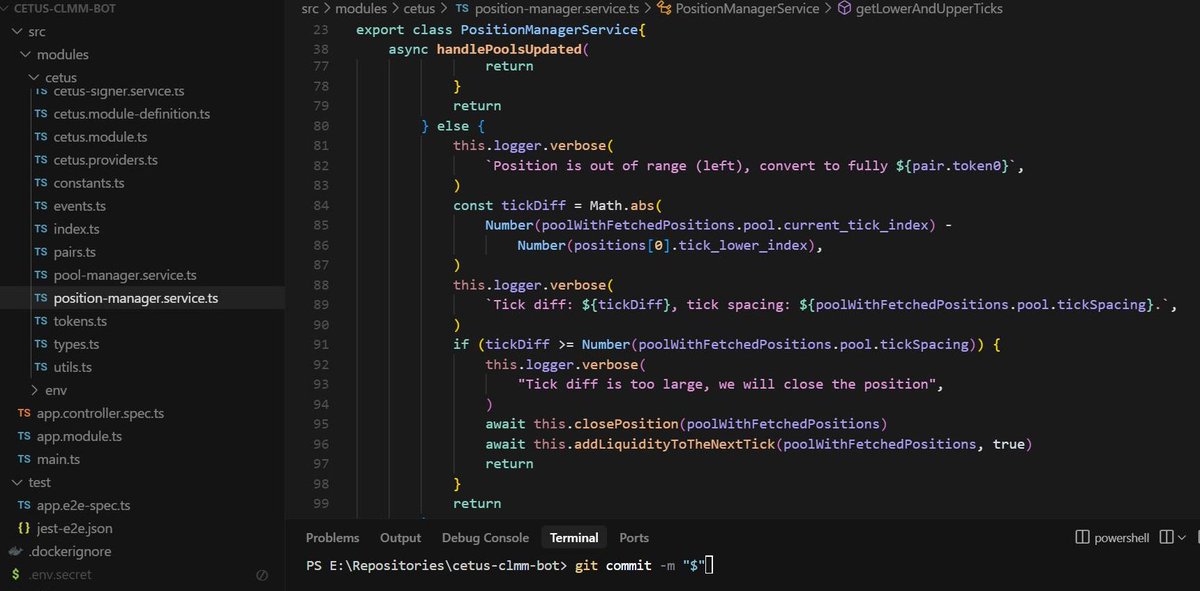Click line number 84 in the gutter

pyautogui.click(x=320, y=205)
